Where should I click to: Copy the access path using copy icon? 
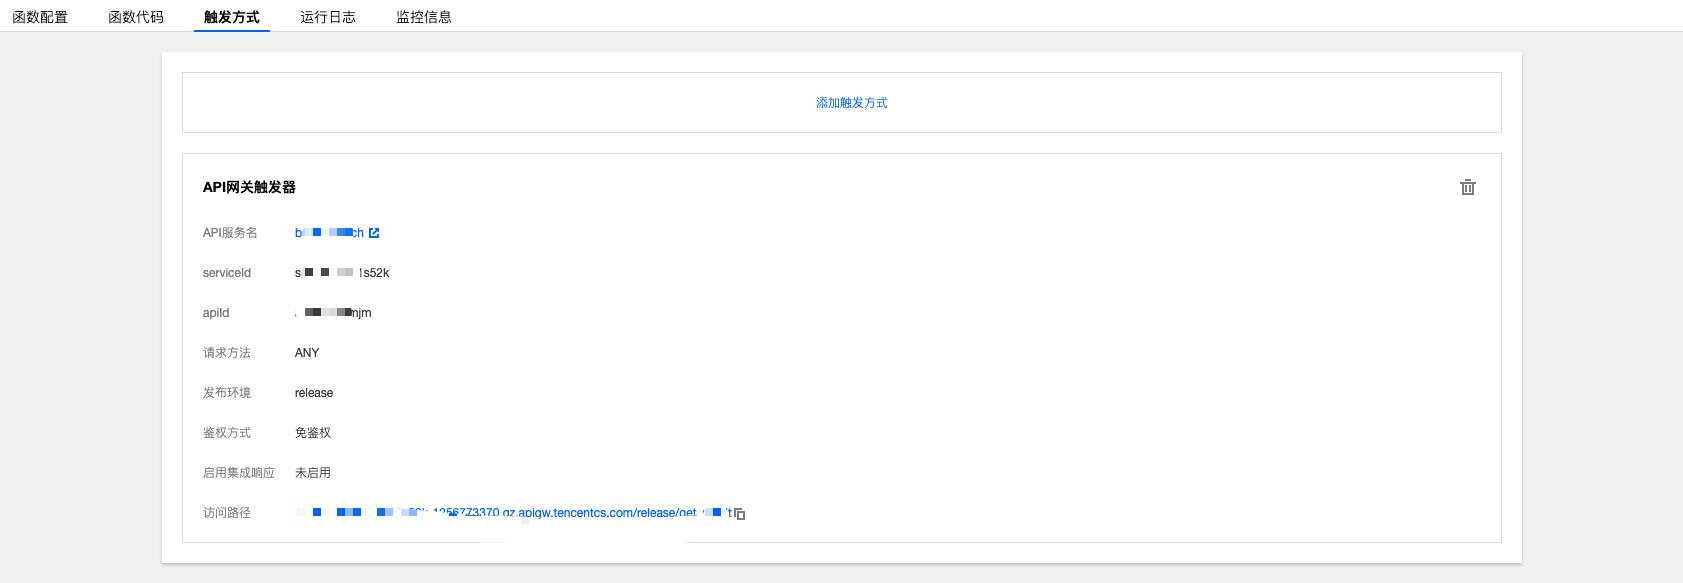tap(740, 513)
